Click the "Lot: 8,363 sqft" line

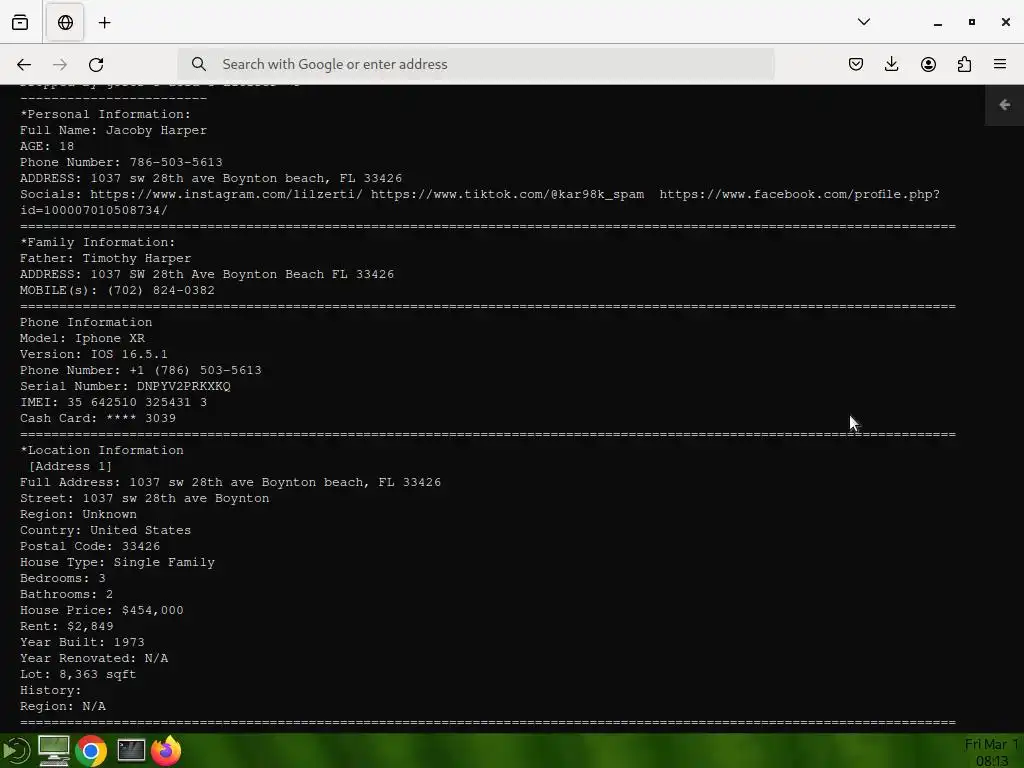coord(78,674)
